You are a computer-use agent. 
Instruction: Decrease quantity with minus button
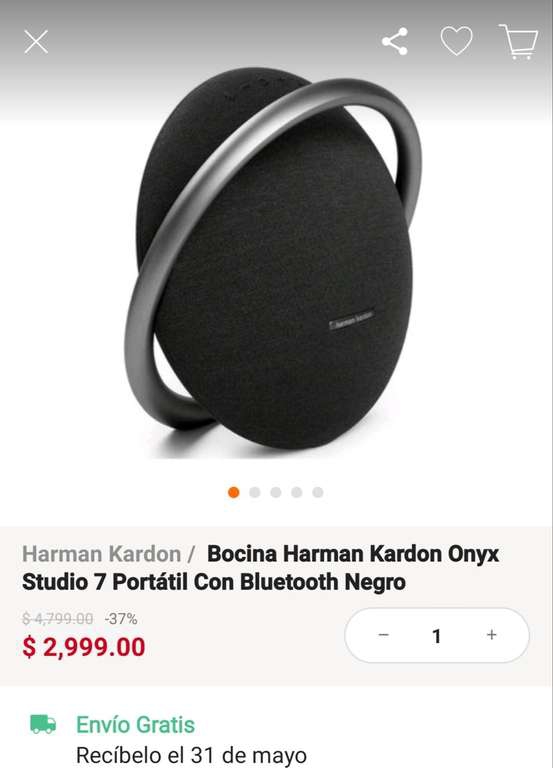(384, 635)
